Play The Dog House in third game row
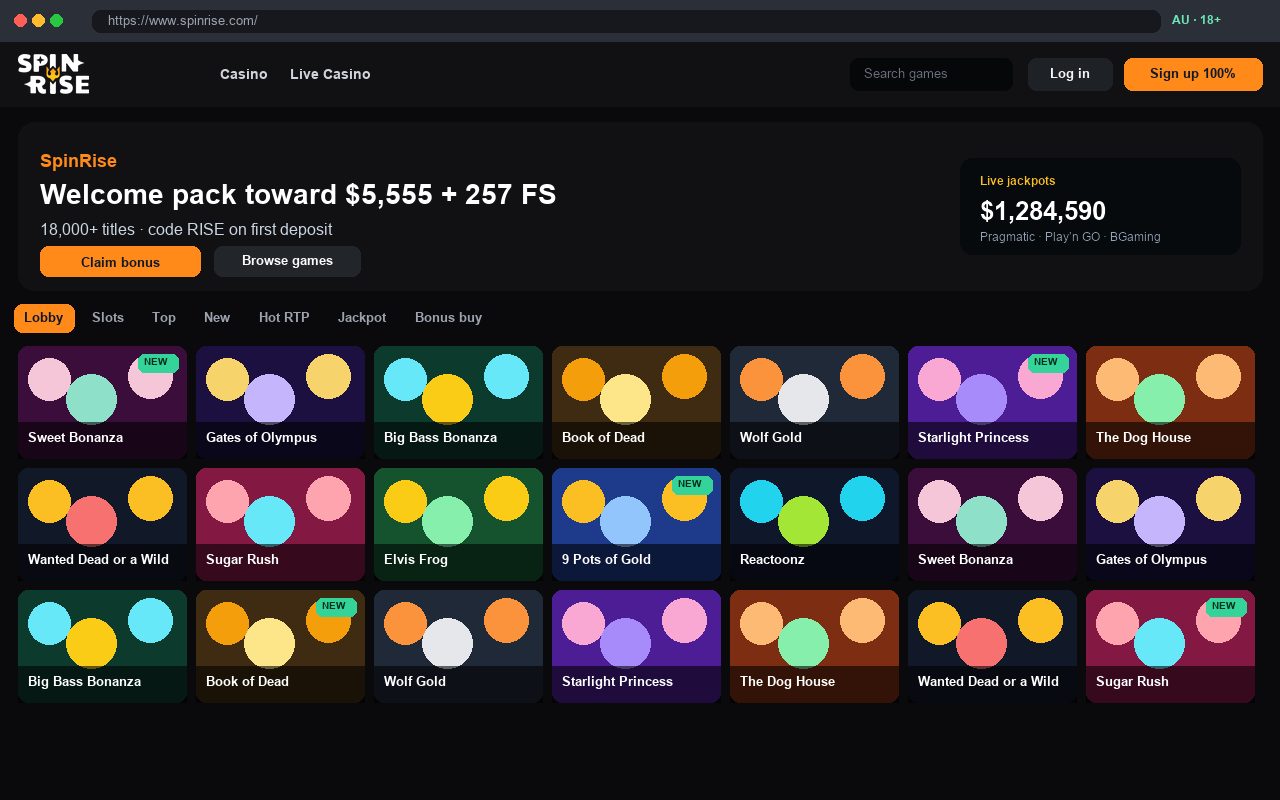 coord(814,646)
